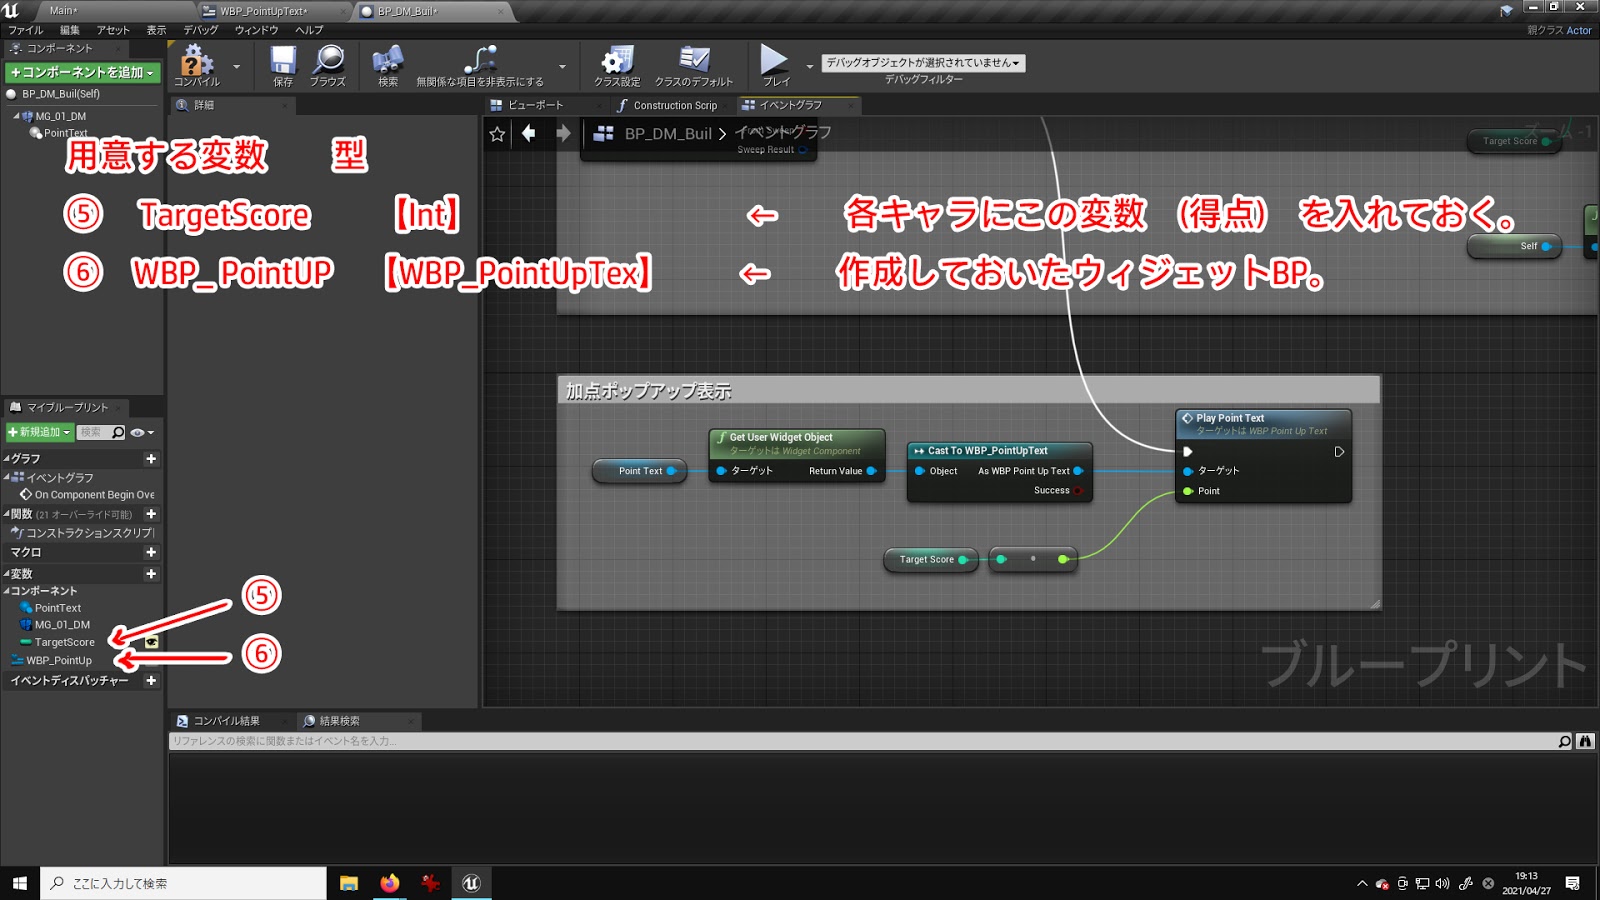Collapse the 関数 section in My Blueprint

pyautogui.click(x=6, y=514)
